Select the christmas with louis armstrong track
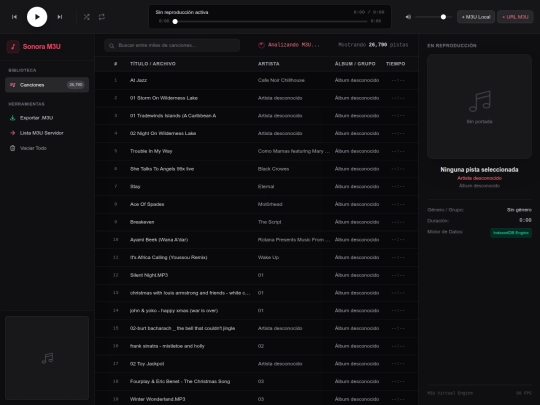Screen dimensions: 540x405 coord(257,293)
